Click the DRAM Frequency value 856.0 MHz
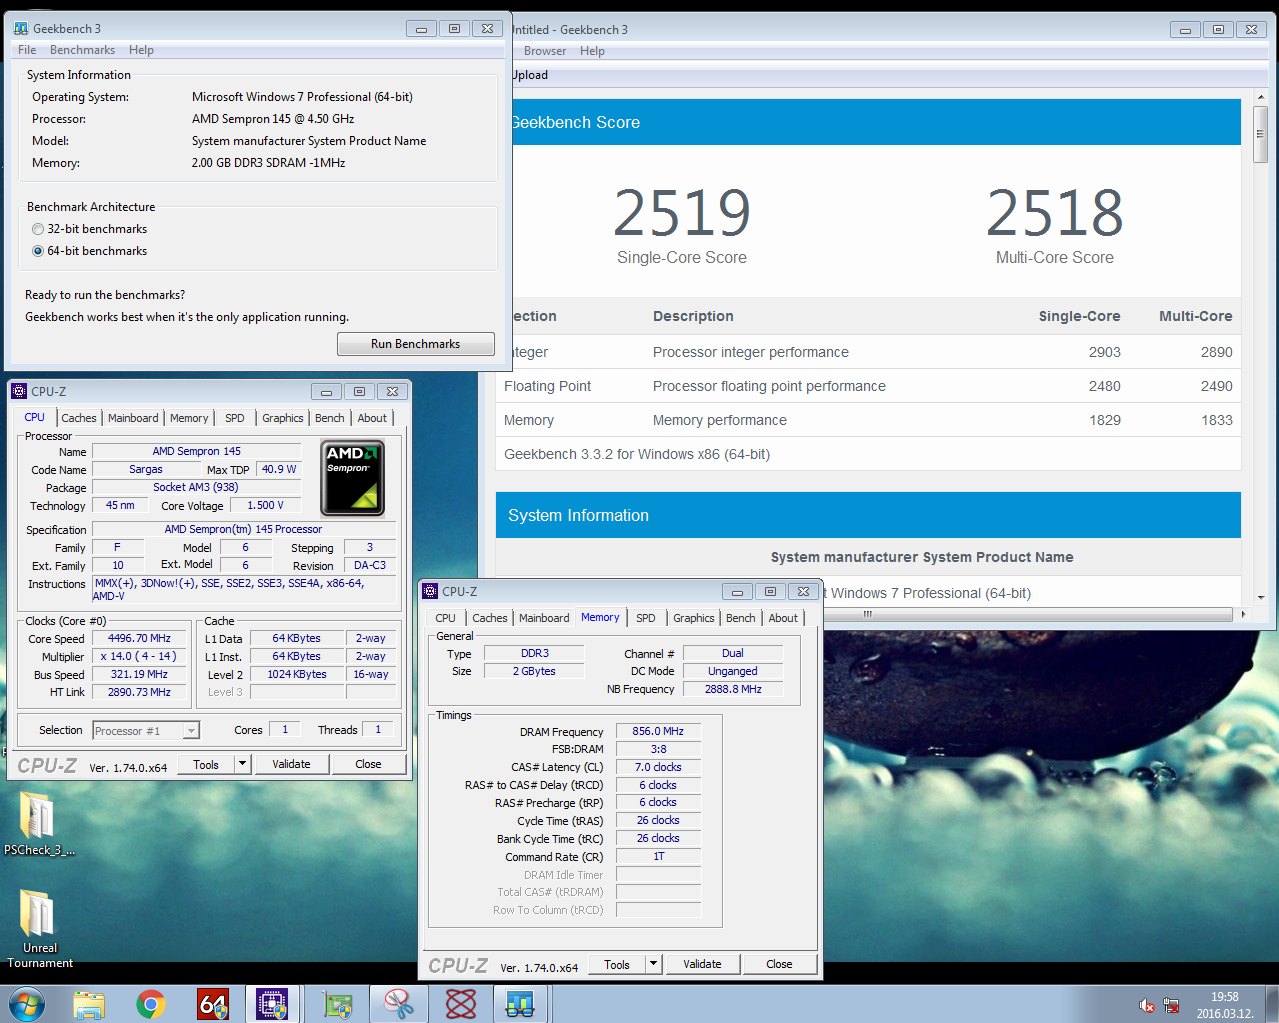The width and height of the screenshot is (1279, 1023). pyautogui.click(x=658, y=731)
